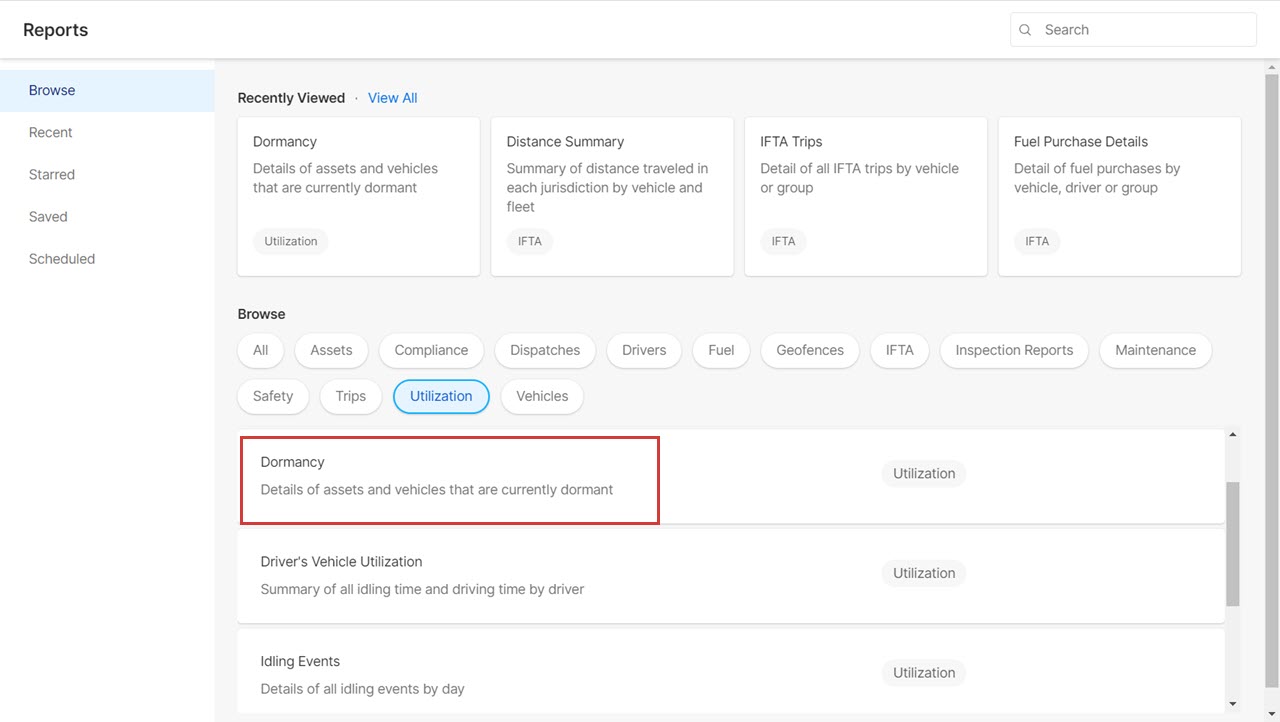Click IFTA tag on Fuel Purchase Details card

pos(1037,241)
